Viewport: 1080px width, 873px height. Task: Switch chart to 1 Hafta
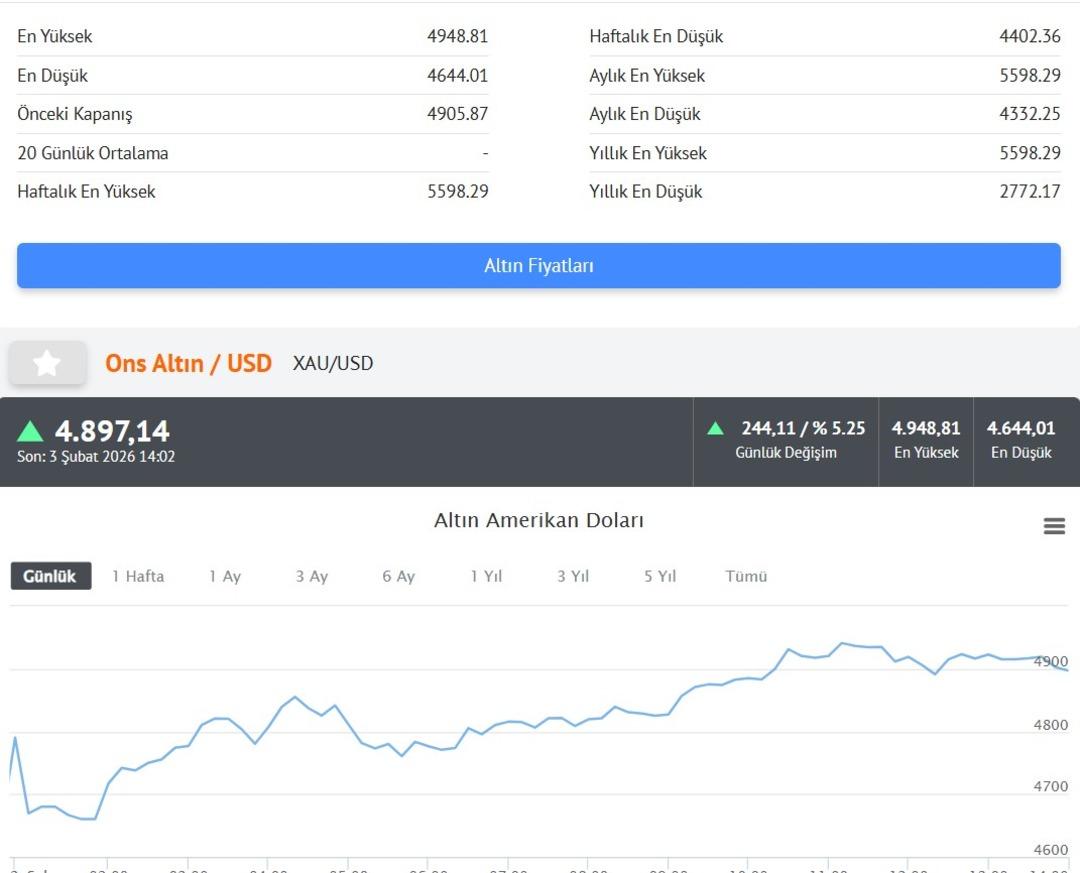(x=138, y=576)
